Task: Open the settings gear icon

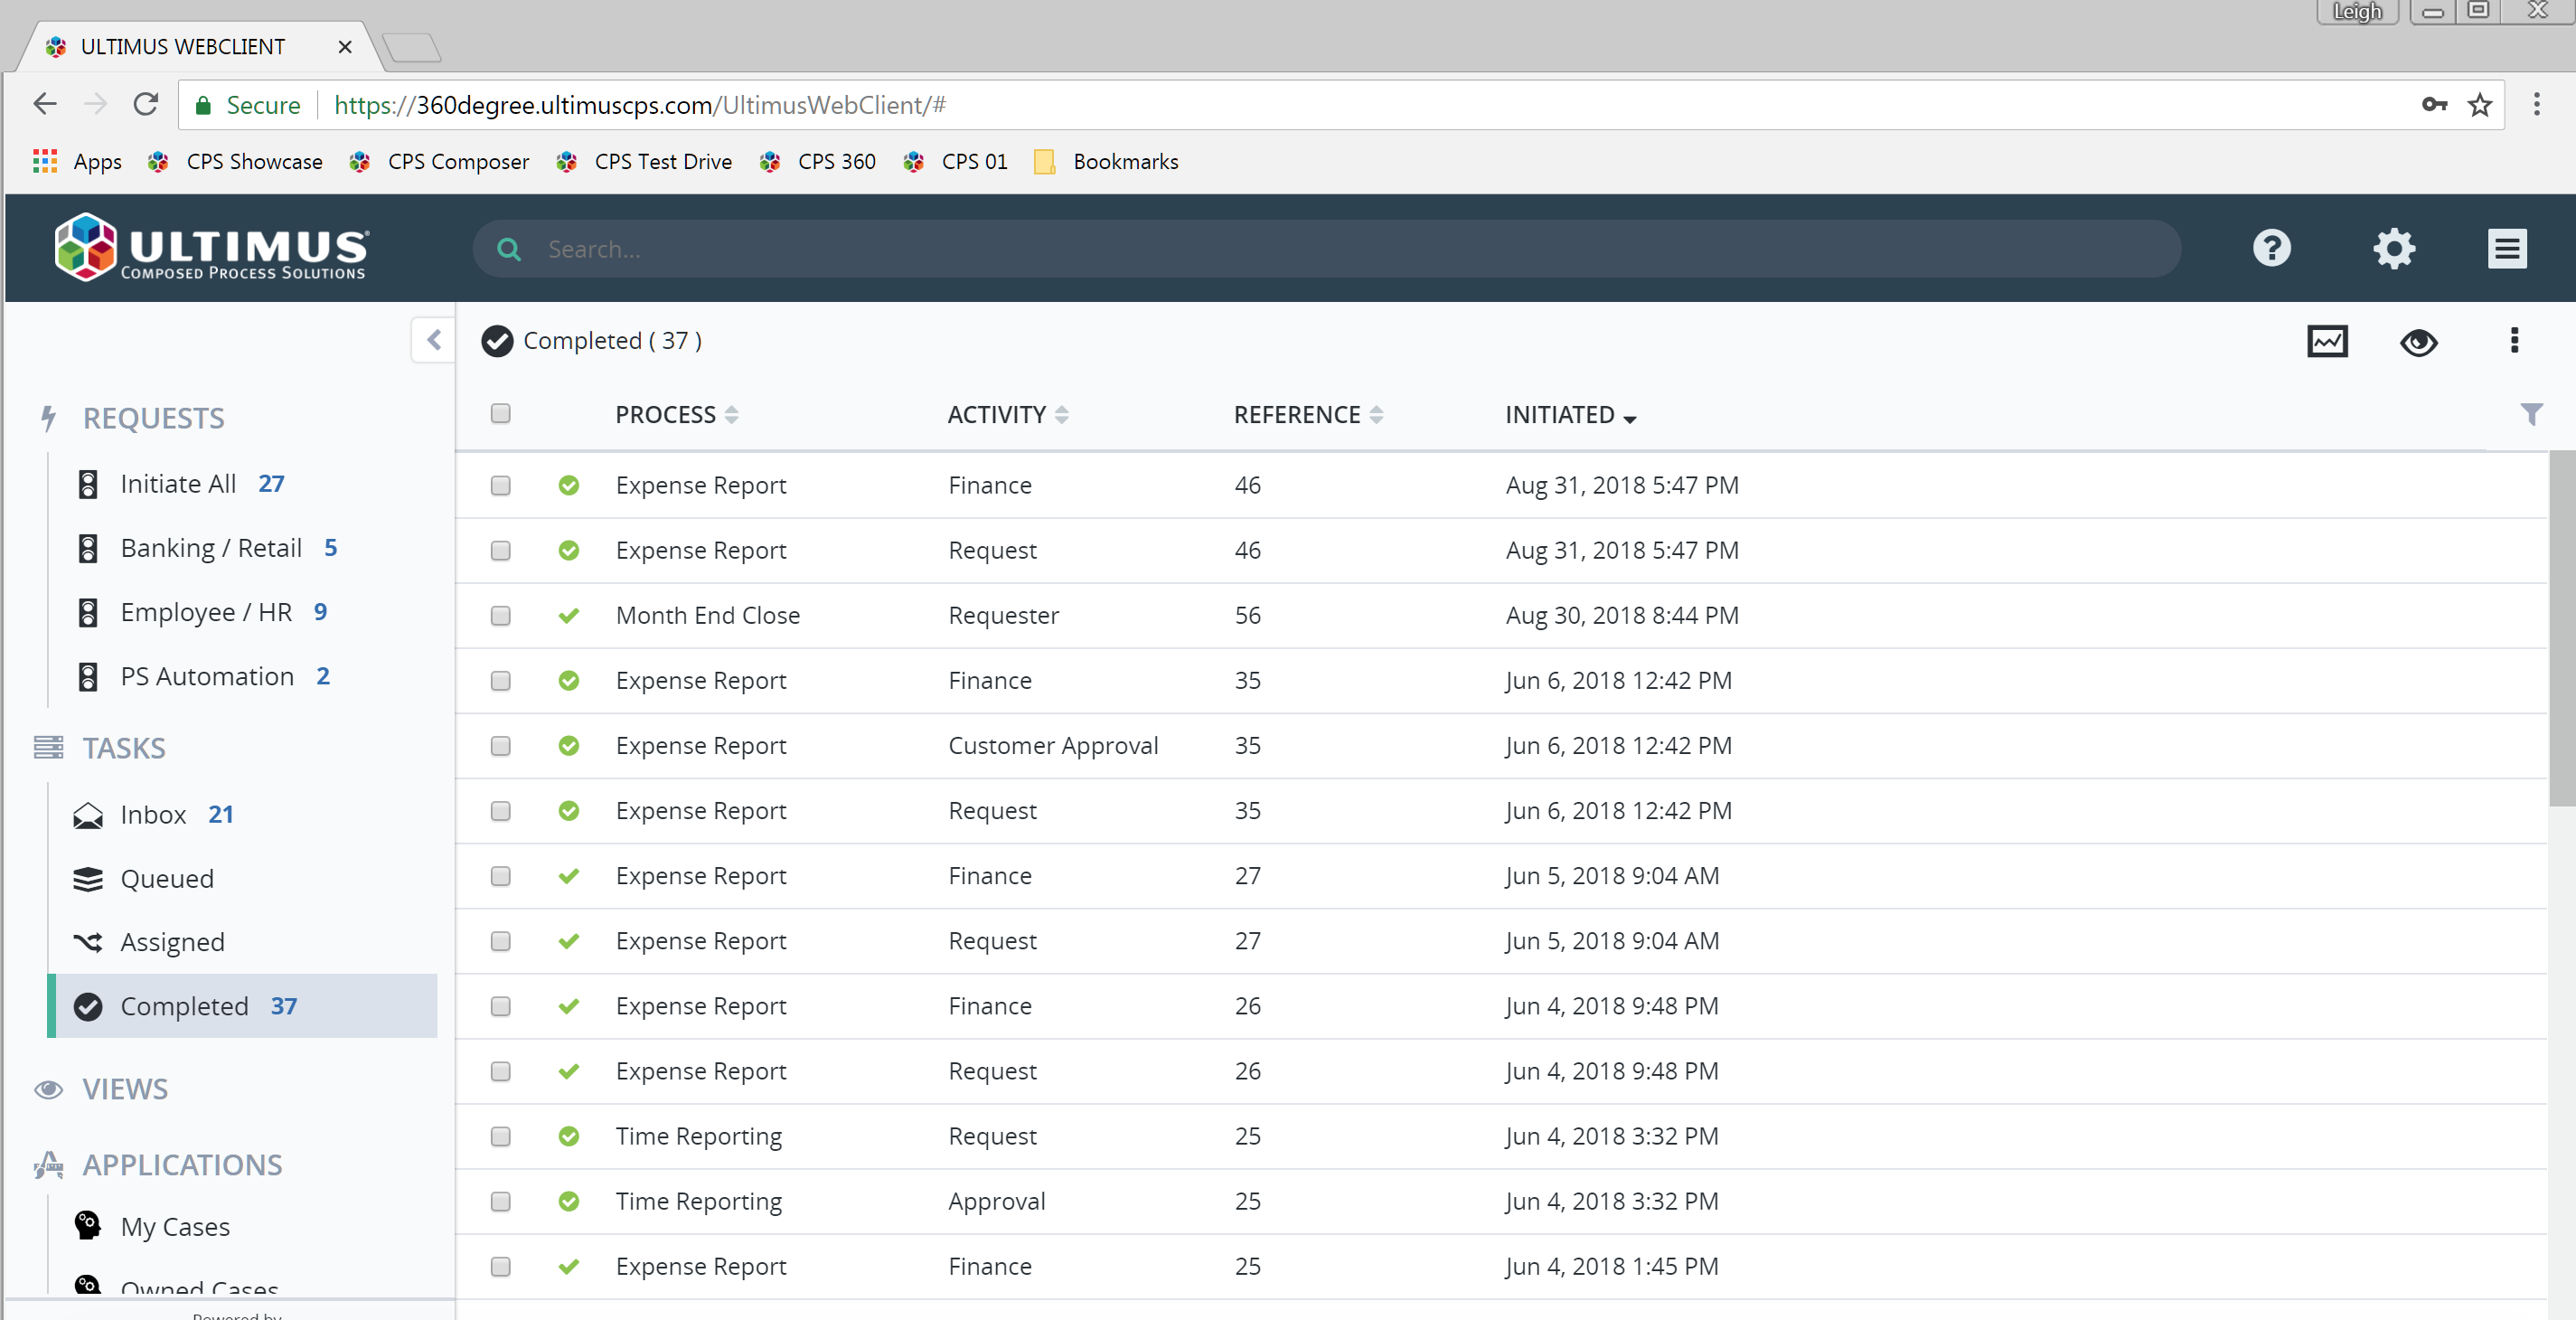Action: tap(2394, 248)
